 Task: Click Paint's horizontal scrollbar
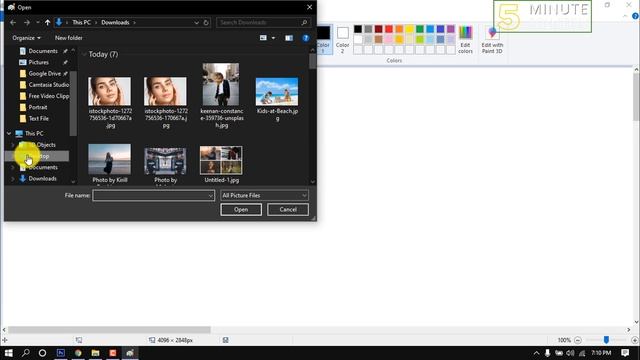tap(109, 329)
